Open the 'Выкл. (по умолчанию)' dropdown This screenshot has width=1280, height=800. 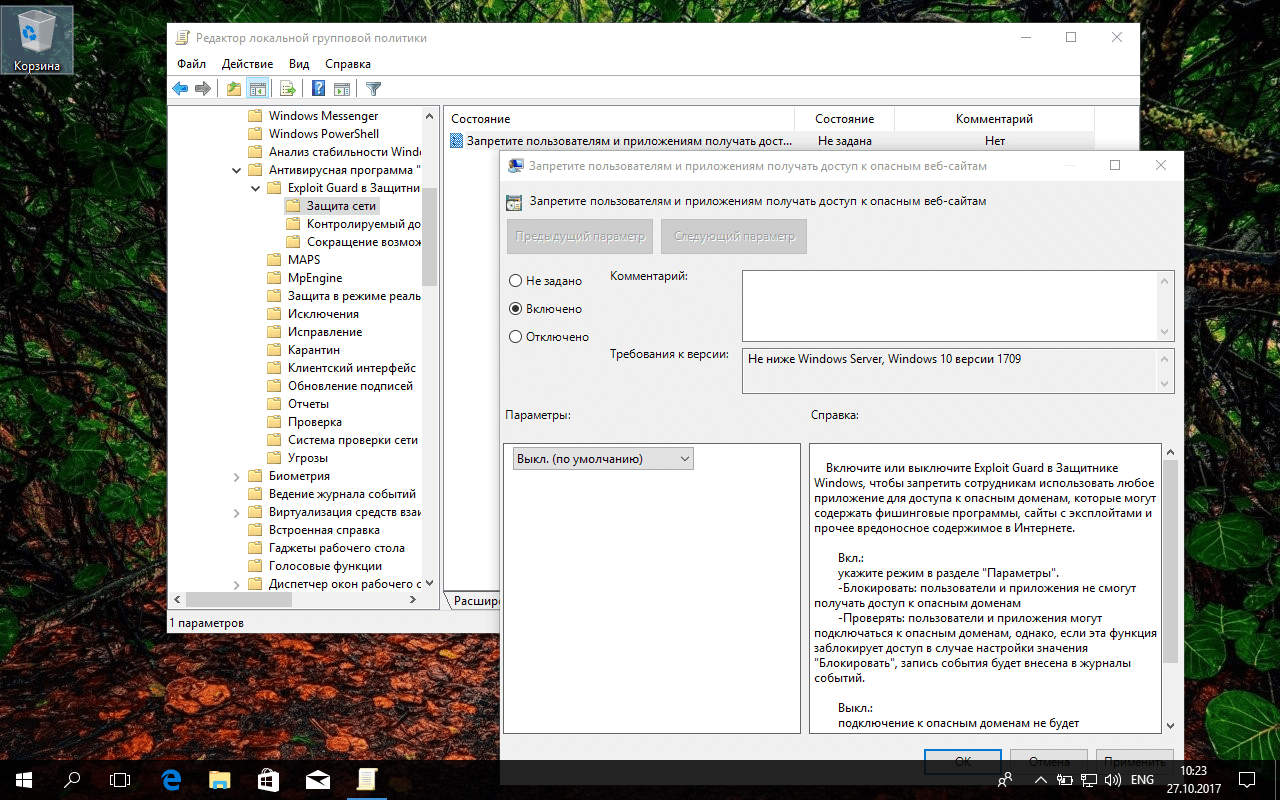pos(602,459)
